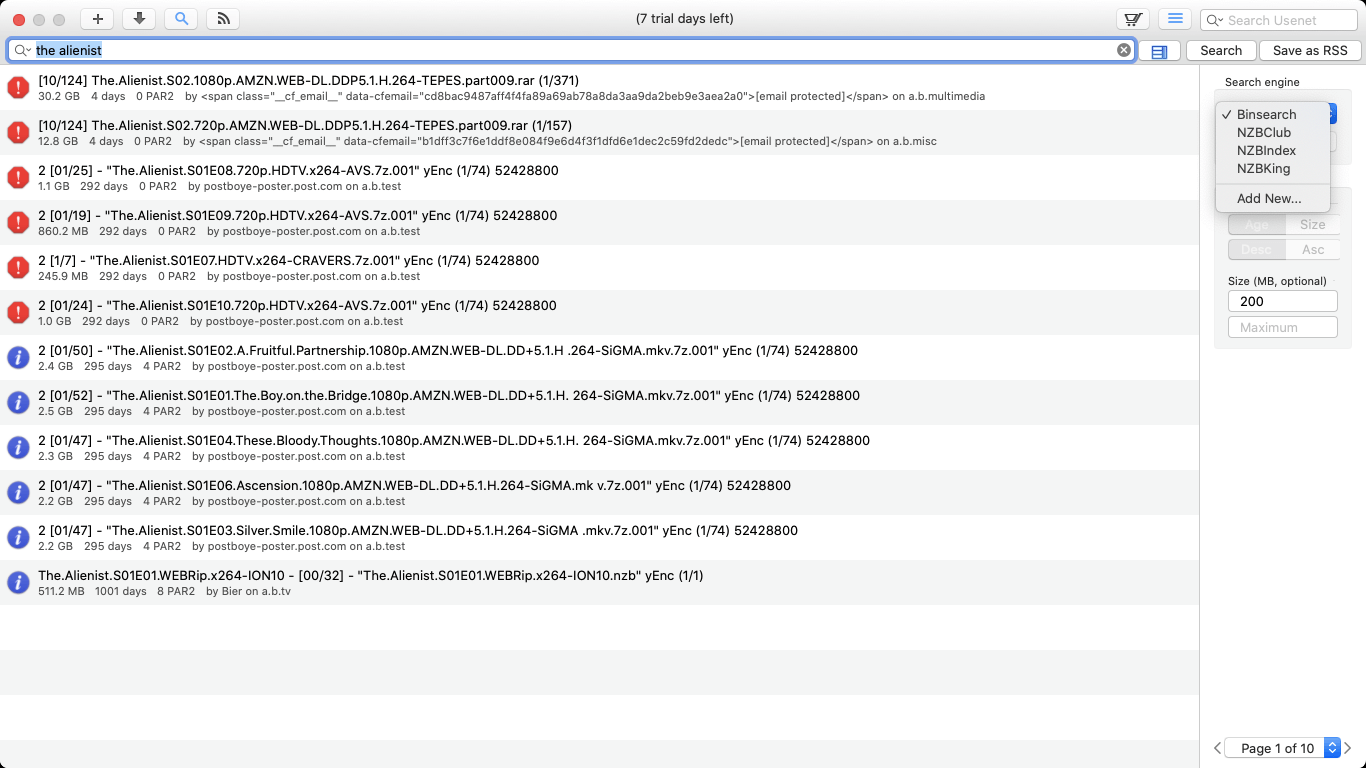The height and width of the screenshot is (768, 1366).
Task: Click the info icon of WEBRip.x264-ION10 result
Action: point(18,582)
